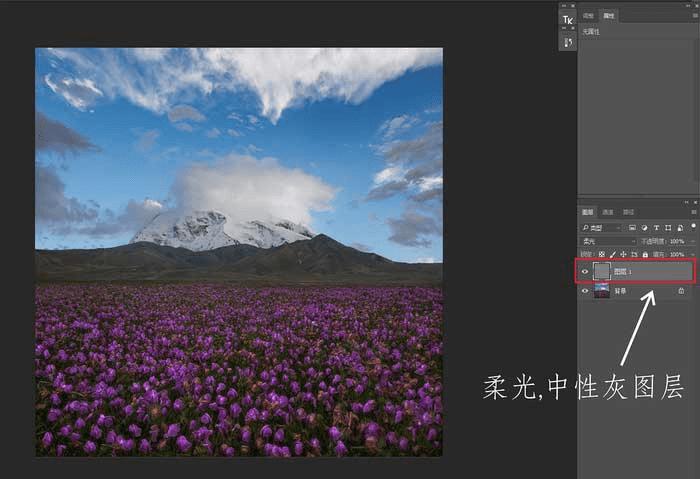The image size is (700, 479).
Task: Switch to the Paths tab
Action: point(628,212)
